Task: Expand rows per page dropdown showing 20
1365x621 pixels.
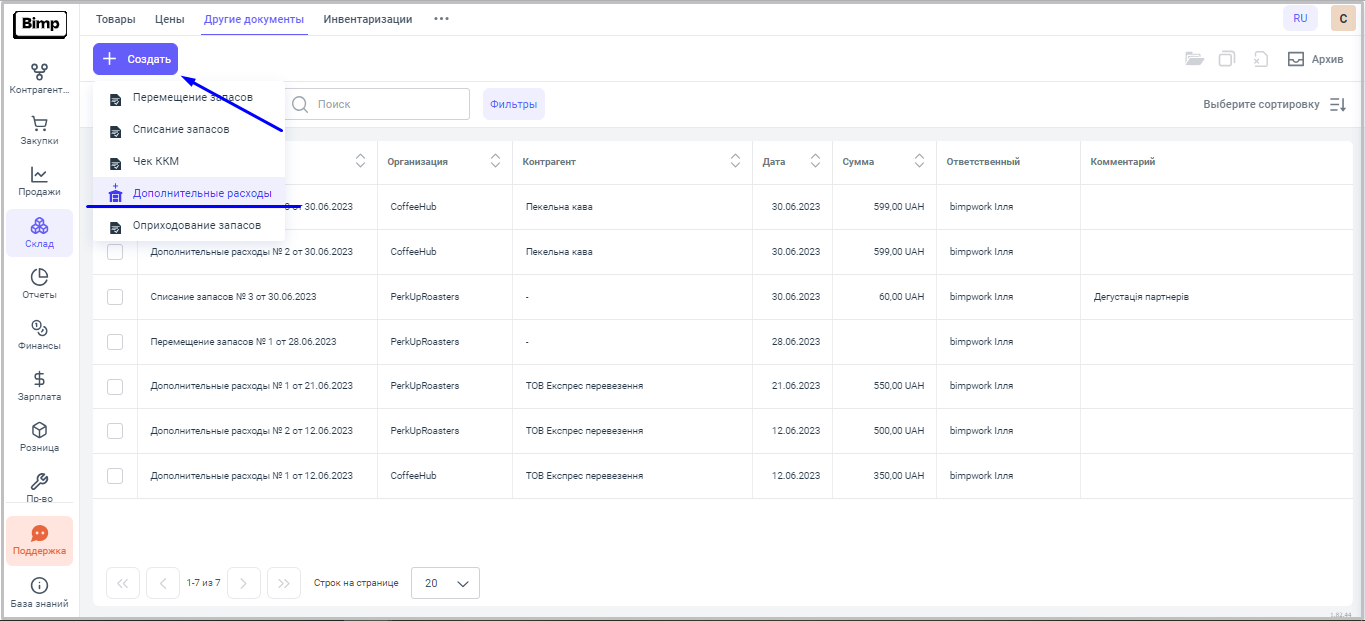Action: 445,583
